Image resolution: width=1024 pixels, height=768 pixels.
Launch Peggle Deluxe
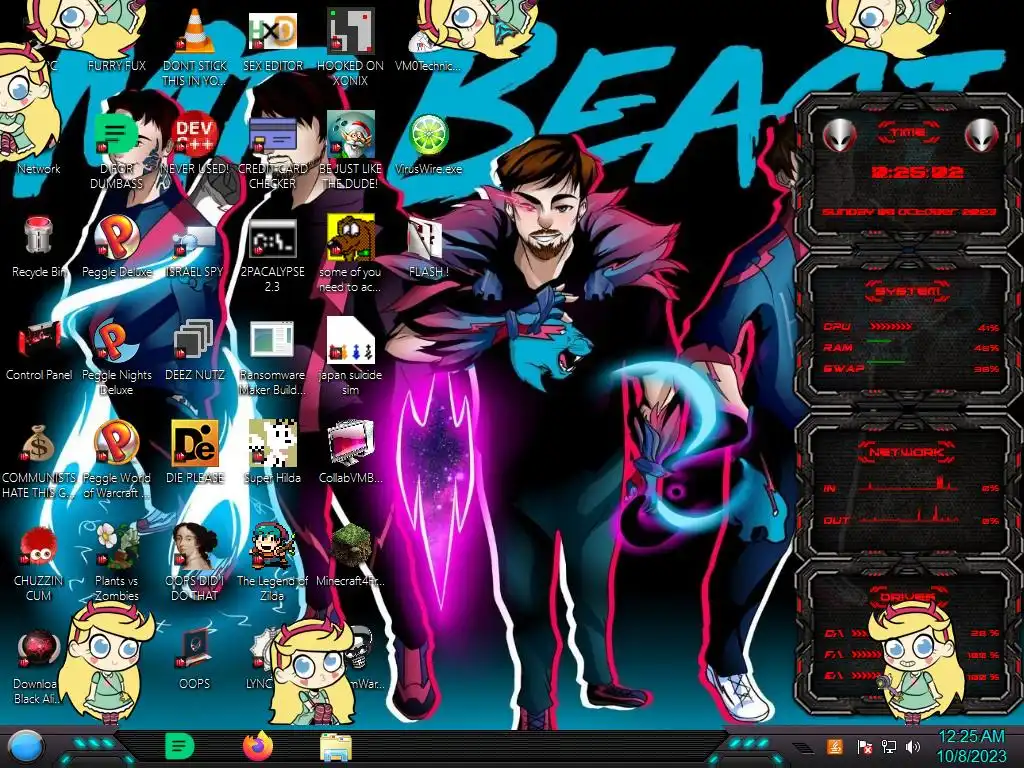pos(116,236)
